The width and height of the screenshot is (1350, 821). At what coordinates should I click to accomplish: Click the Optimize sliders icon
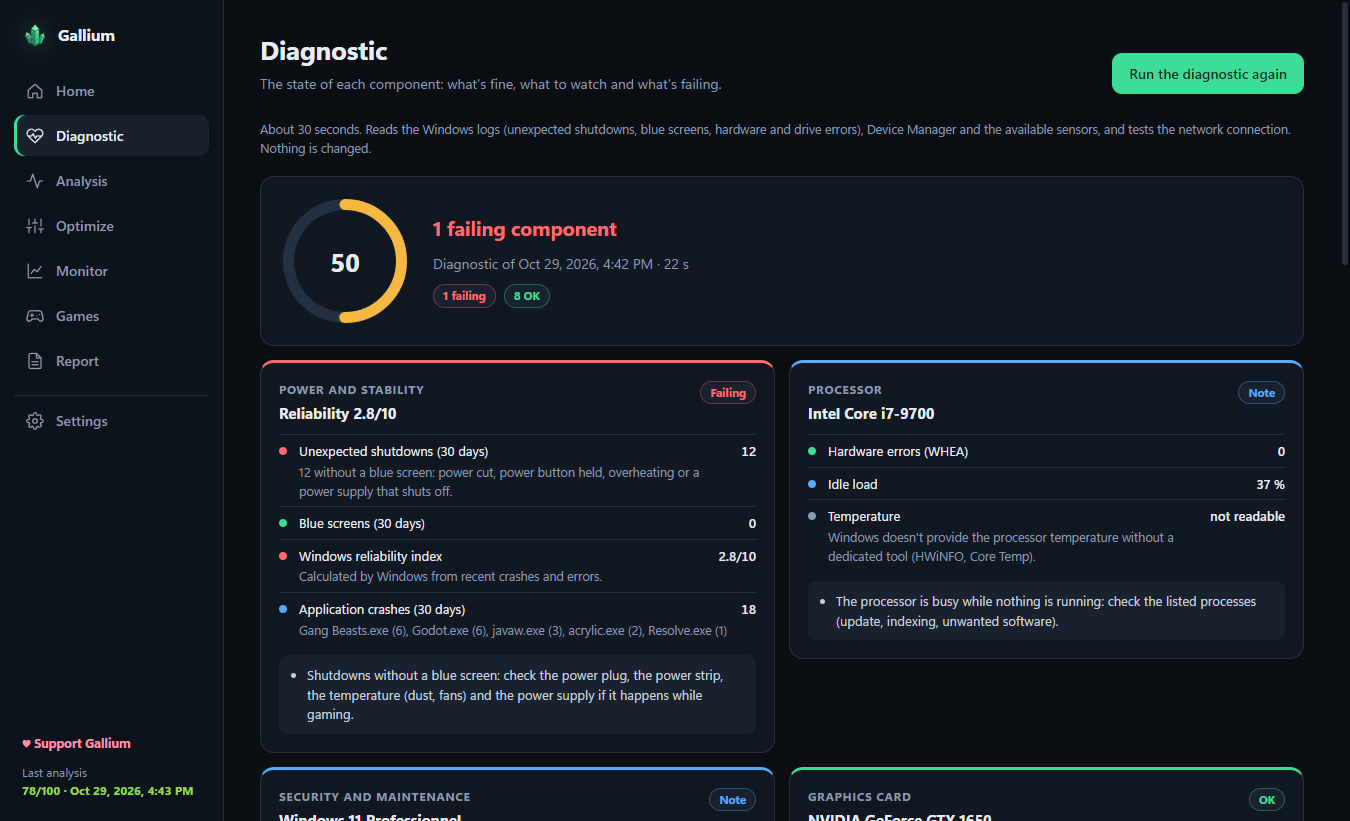35,226
